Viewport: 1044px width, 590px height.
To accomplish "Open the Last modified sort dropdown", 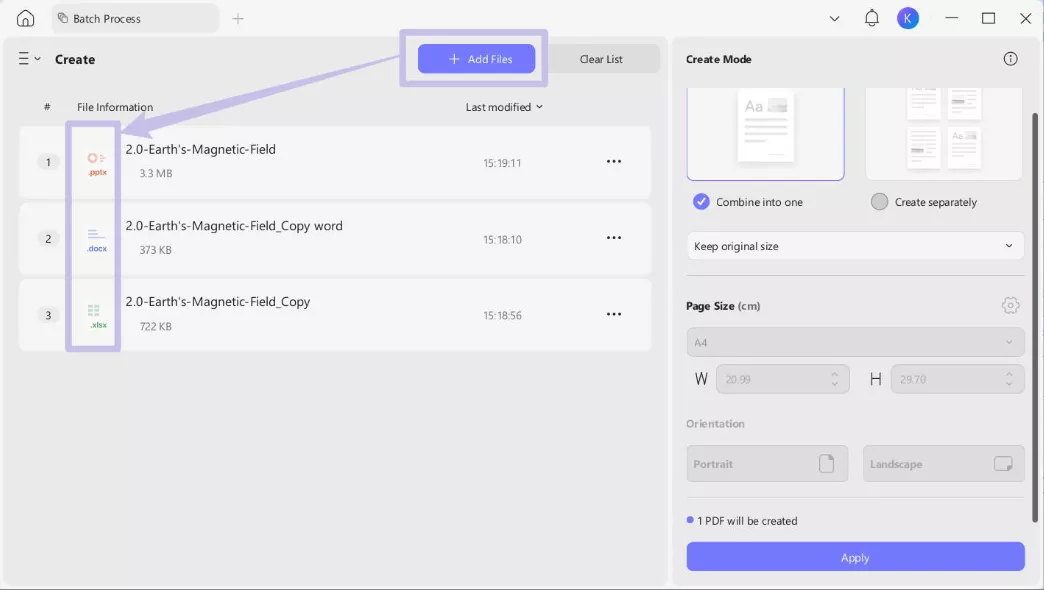I will pyautogui.click(x=504, y=107).
